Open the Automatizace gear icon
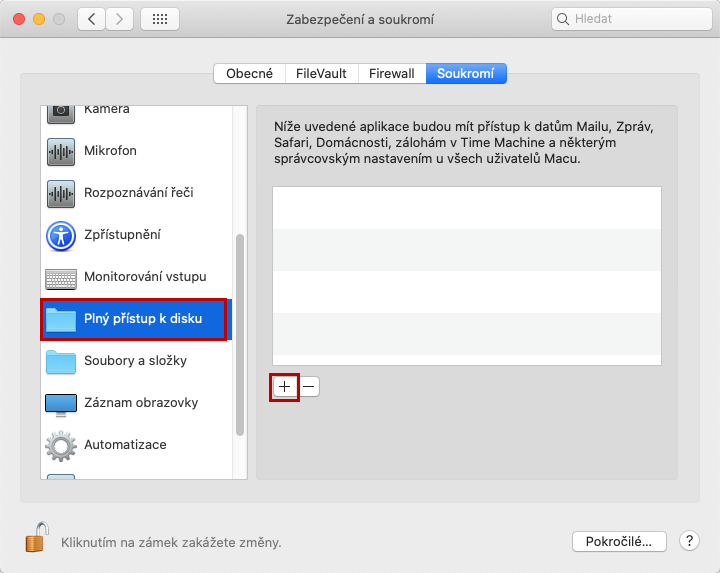This screenshot has width=720, height=573. (61, 445)
